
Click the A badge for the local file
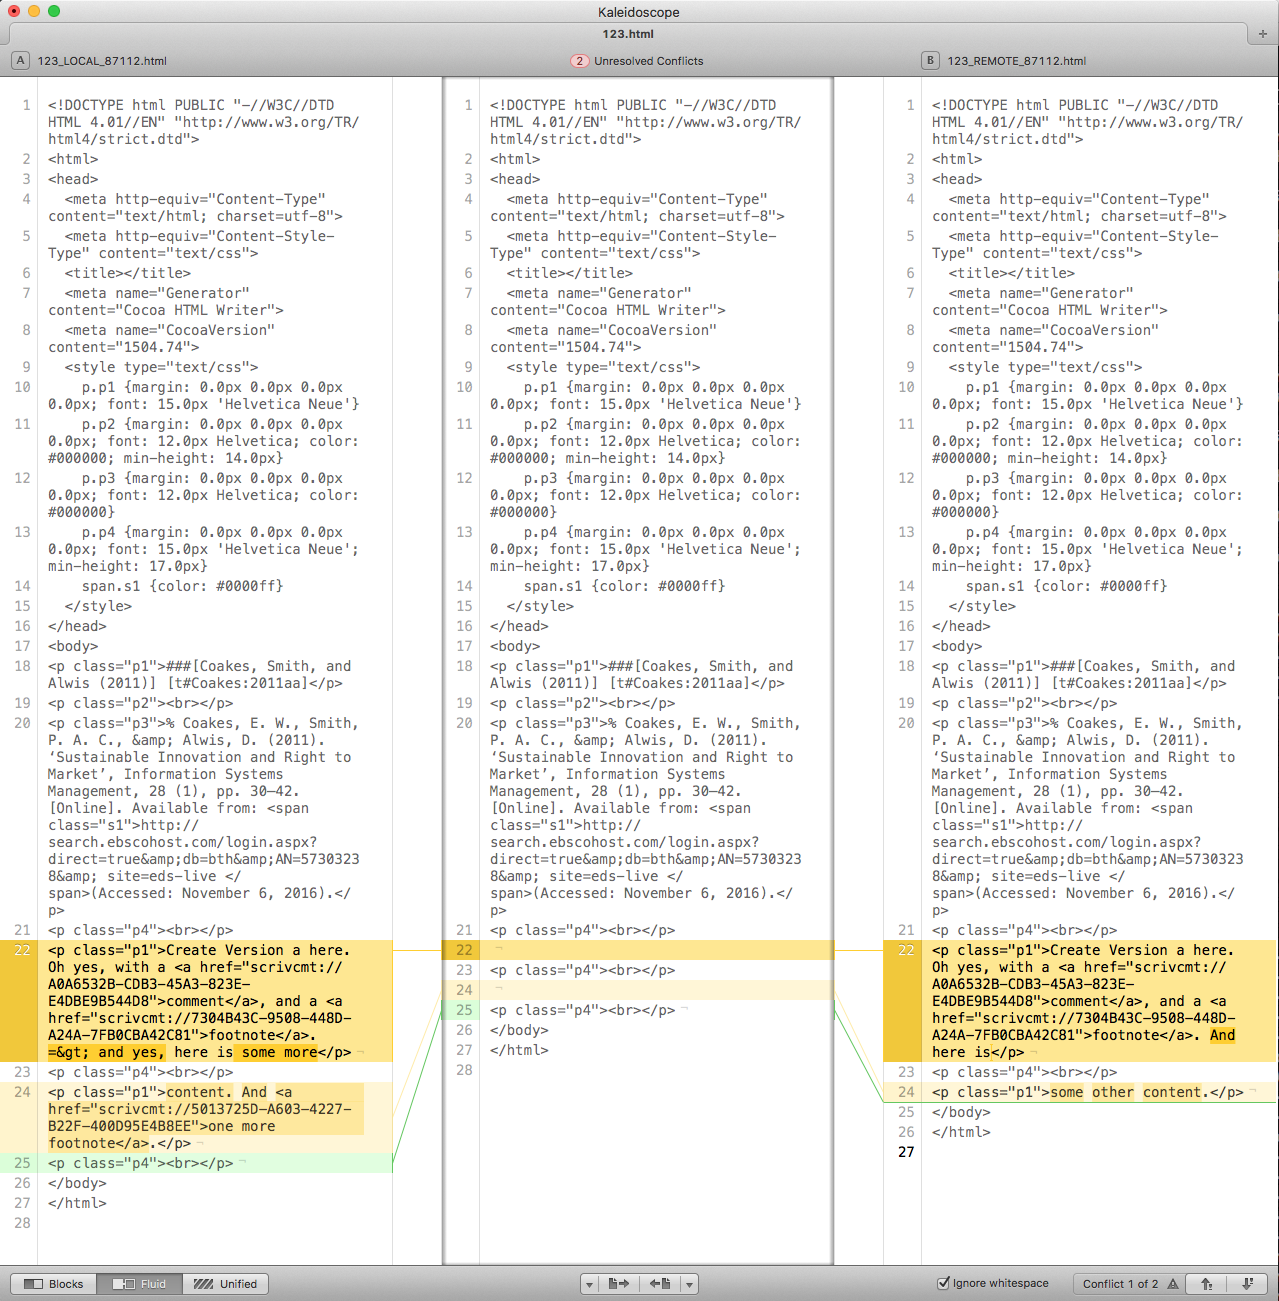click(x=20, y=60)
